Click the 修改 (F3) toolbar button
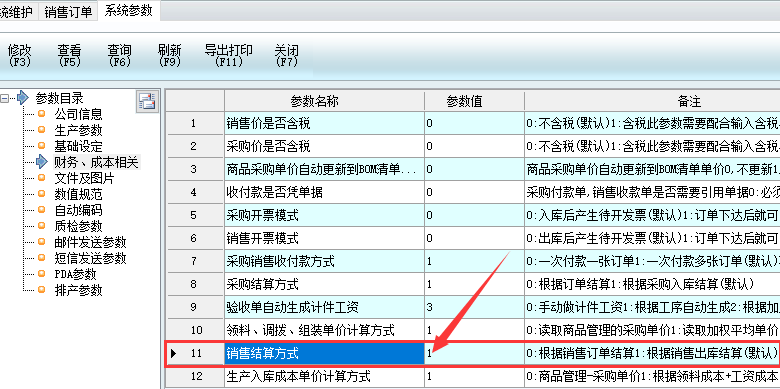The height and width of the screenshot is (389, 780). click(x=20, y=55)
